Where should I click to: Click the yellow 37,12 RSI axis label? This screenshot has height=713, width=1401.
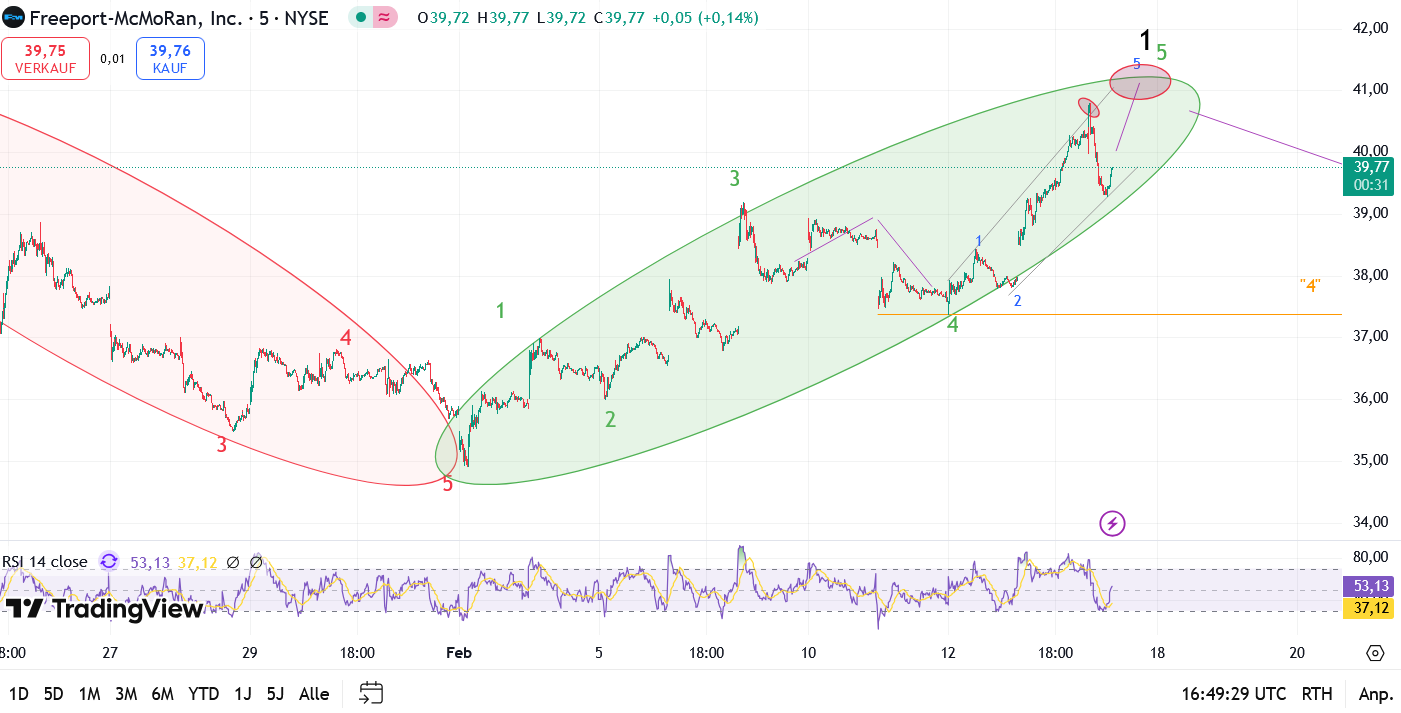(x=1367, y=608)
